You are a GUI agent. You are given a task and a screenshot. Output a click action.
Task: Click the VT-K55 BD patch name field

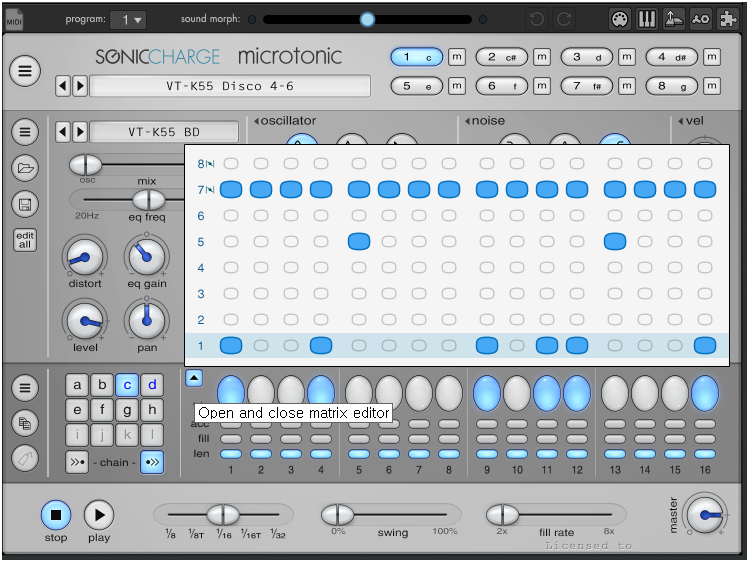point(164,132)
